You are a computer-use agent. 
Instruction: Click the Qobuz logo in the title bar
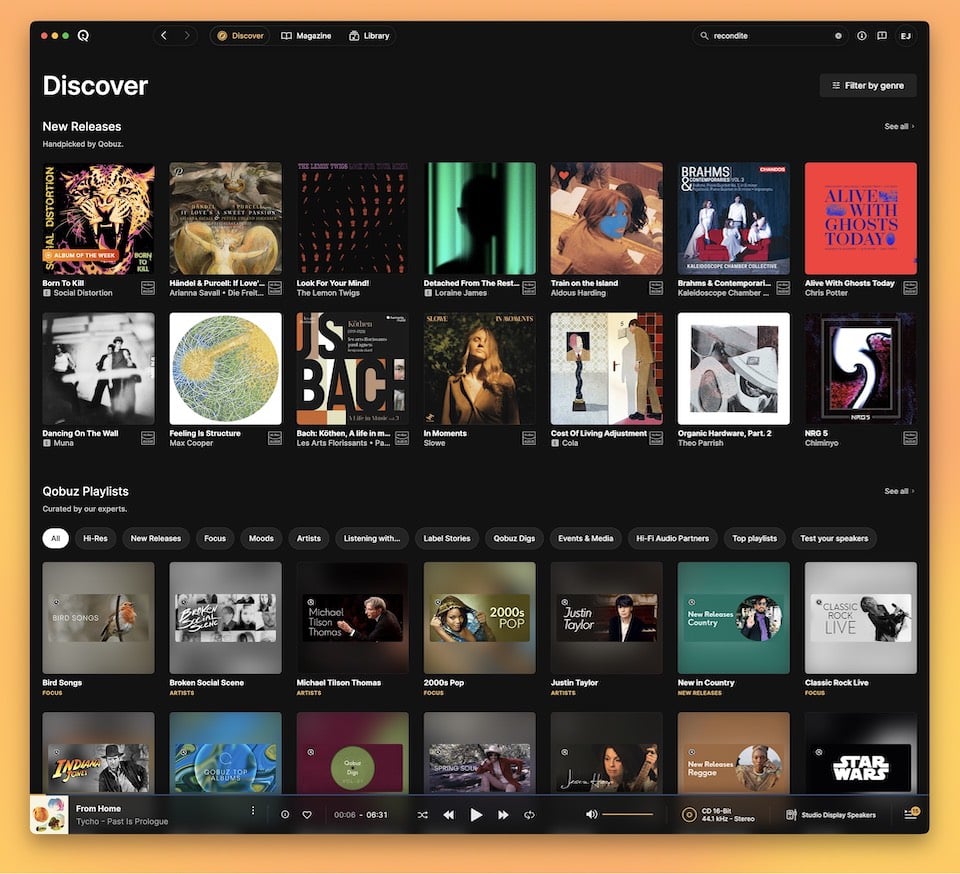tap(83, 35)
